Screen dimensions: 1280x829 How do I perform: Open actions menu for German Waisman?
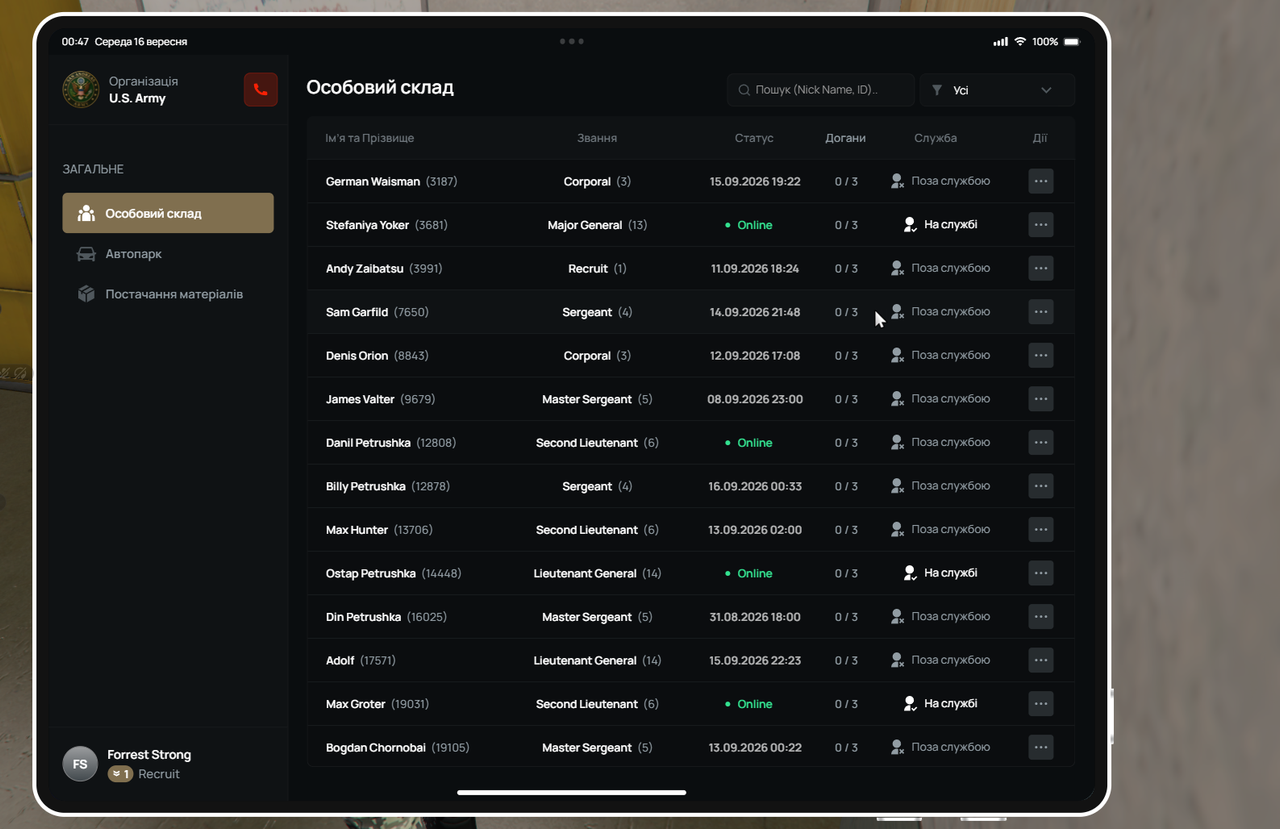click(x=1041, y=181)
